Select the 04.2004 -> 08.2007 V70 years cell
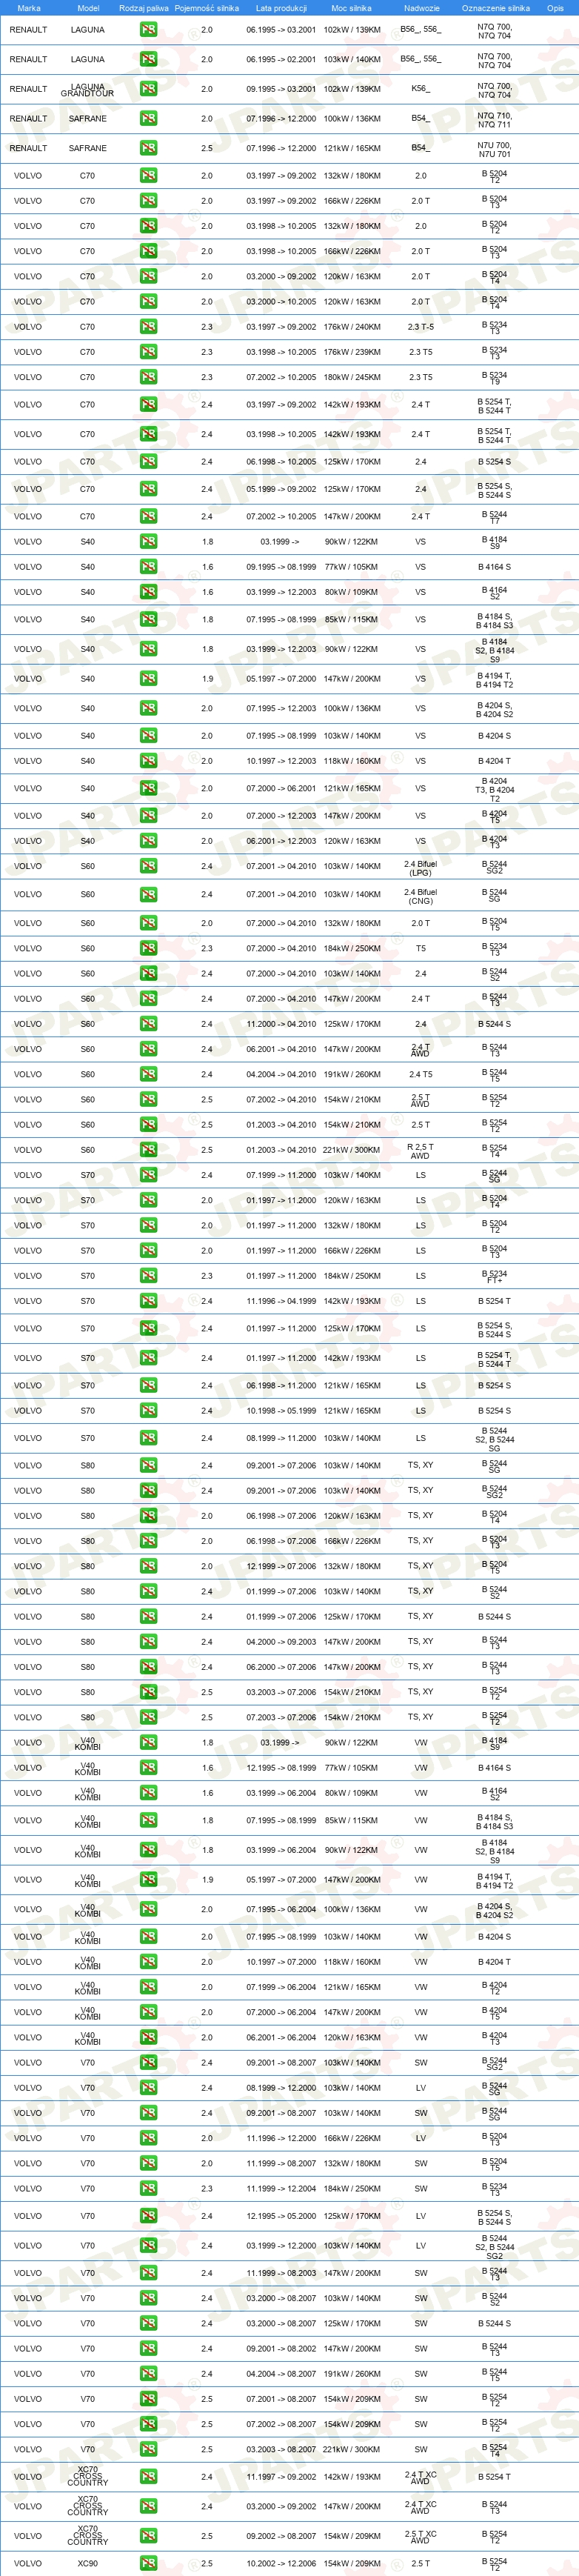Viewport: 579px width, 2576px height. coord(281,2374)
